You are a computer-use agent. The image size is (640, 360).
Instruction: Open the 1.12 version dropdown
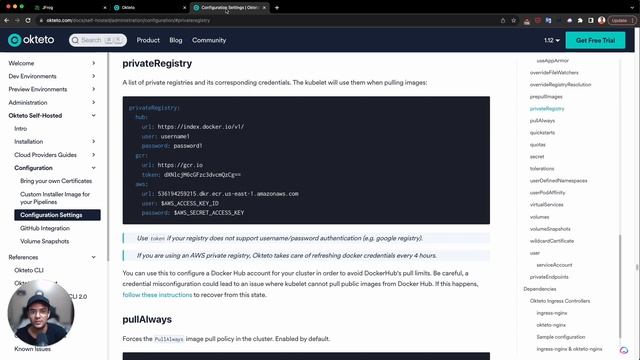coord(551,40)
